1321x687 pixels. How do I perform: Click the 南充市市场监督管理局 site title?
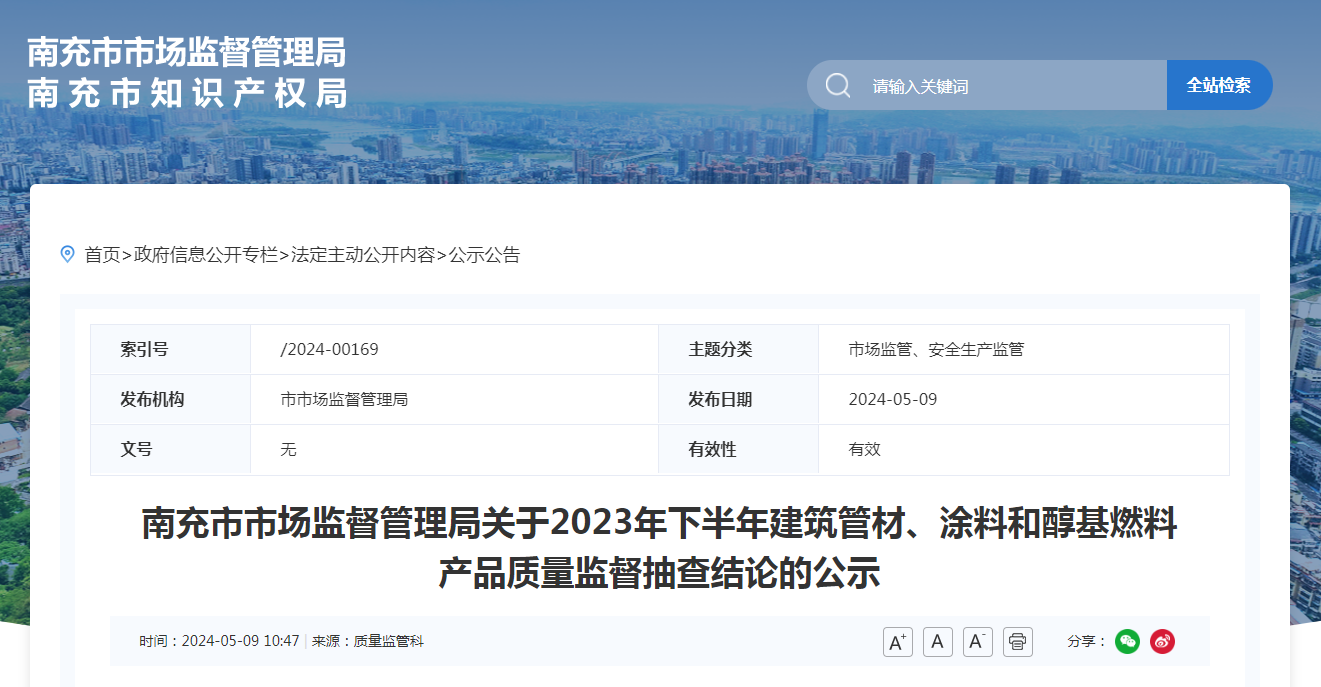tap(187, 52)
